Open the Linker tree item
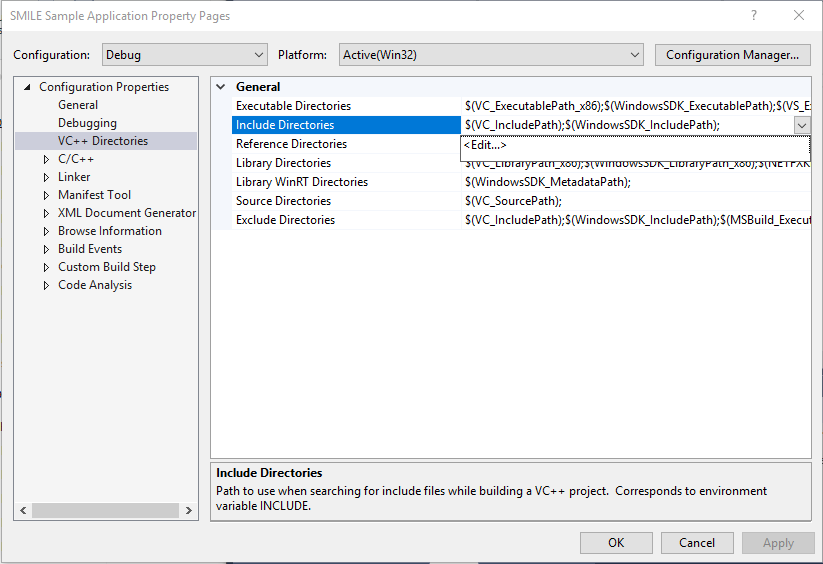 (74, 177)
